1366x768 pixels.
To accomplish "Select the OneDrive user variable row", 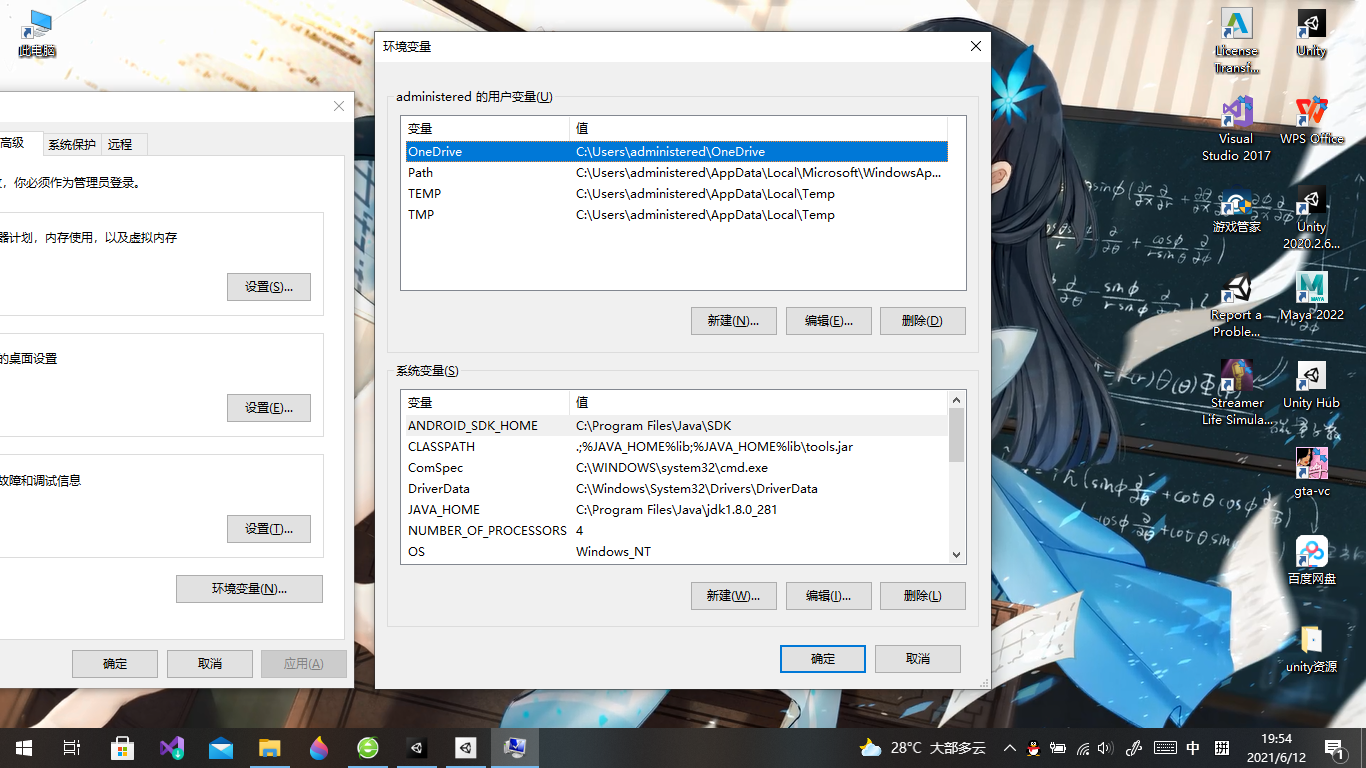I will coord(675,152).
